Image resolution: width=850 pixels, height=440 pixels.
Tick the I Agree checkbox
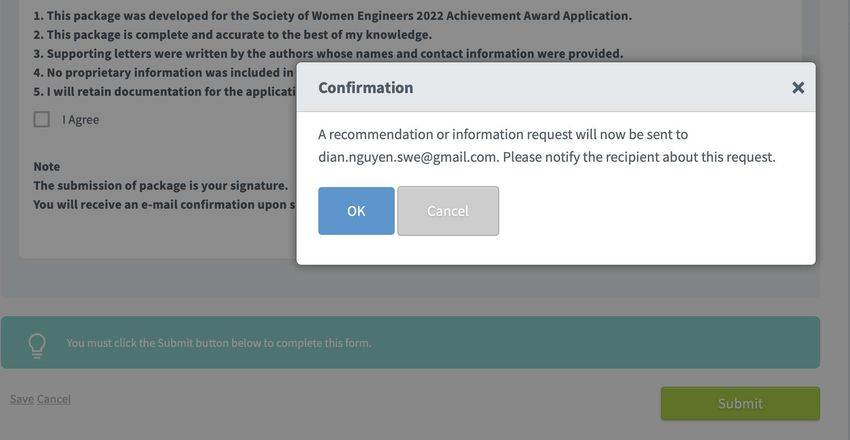[x=42, y=119]
